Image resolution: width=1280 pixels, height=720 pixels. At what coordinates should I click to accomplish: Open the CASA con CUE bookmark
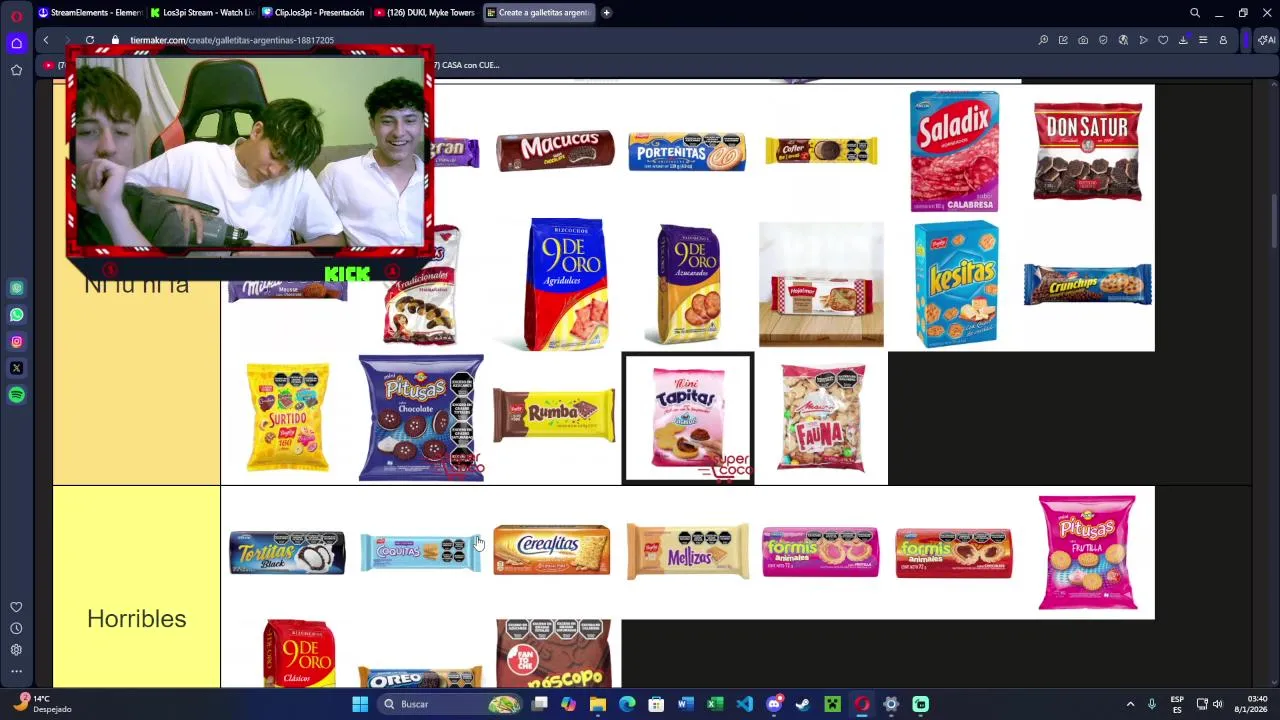(465, 65)
